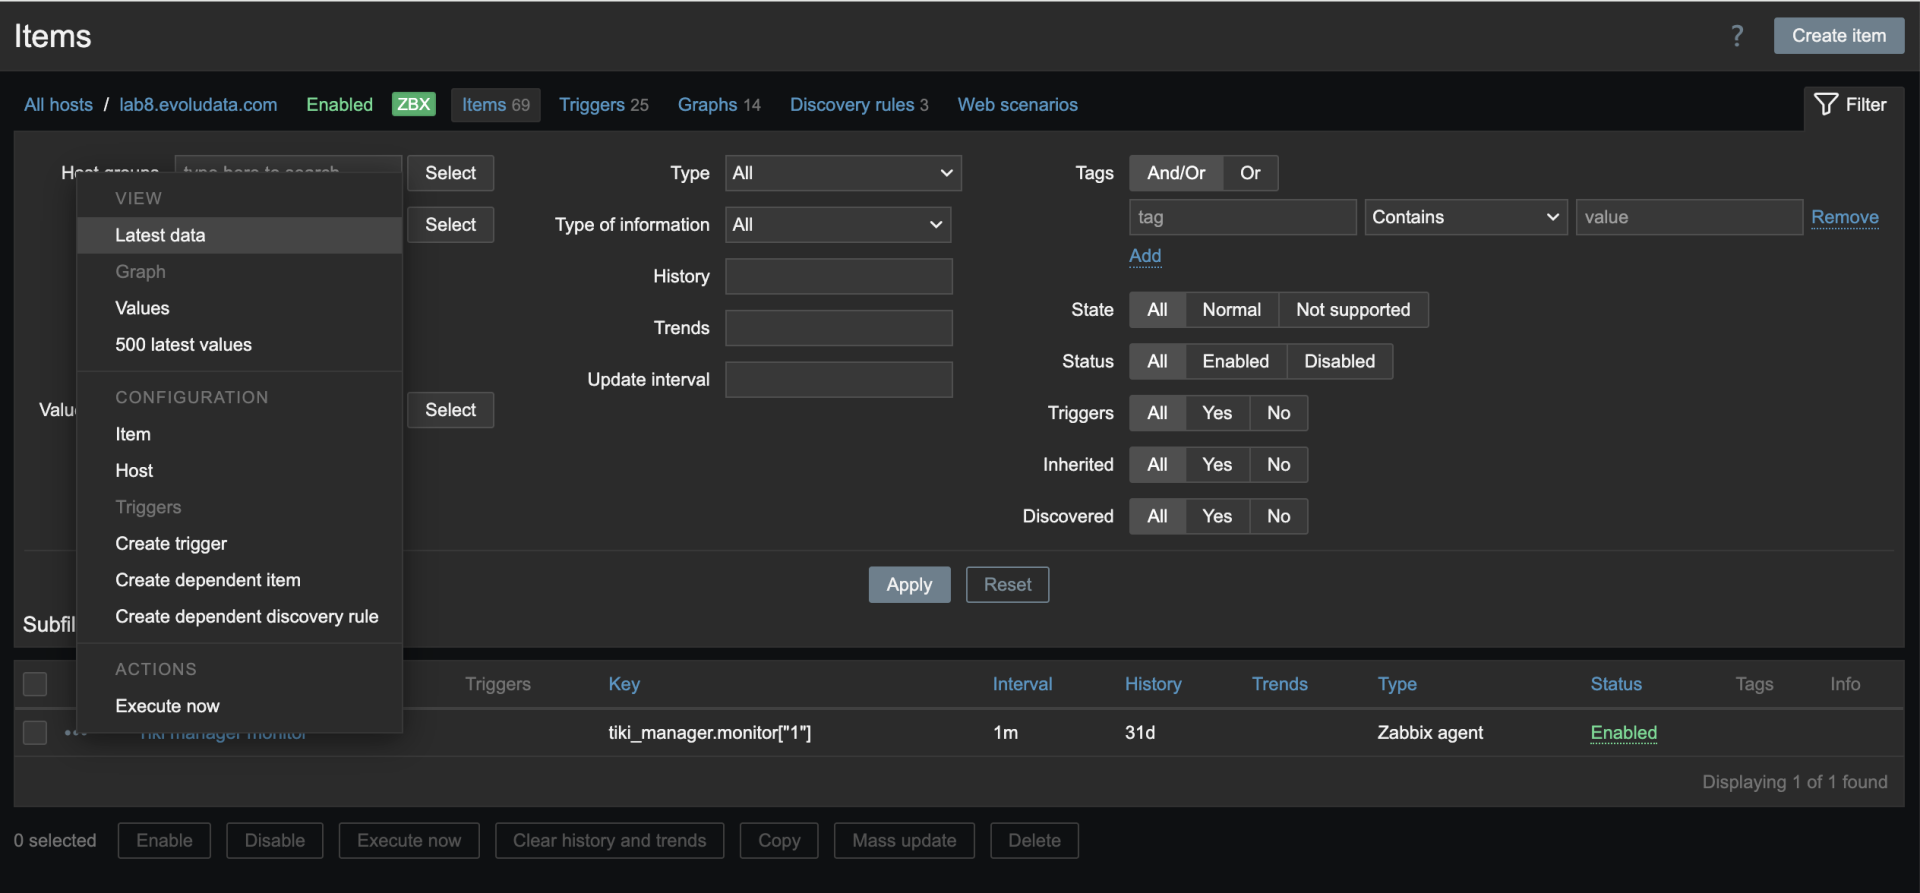Choose 500 latest values menu entry
Image resolution: width=1920 pixels, height=893 pixels.
[239, 345]
